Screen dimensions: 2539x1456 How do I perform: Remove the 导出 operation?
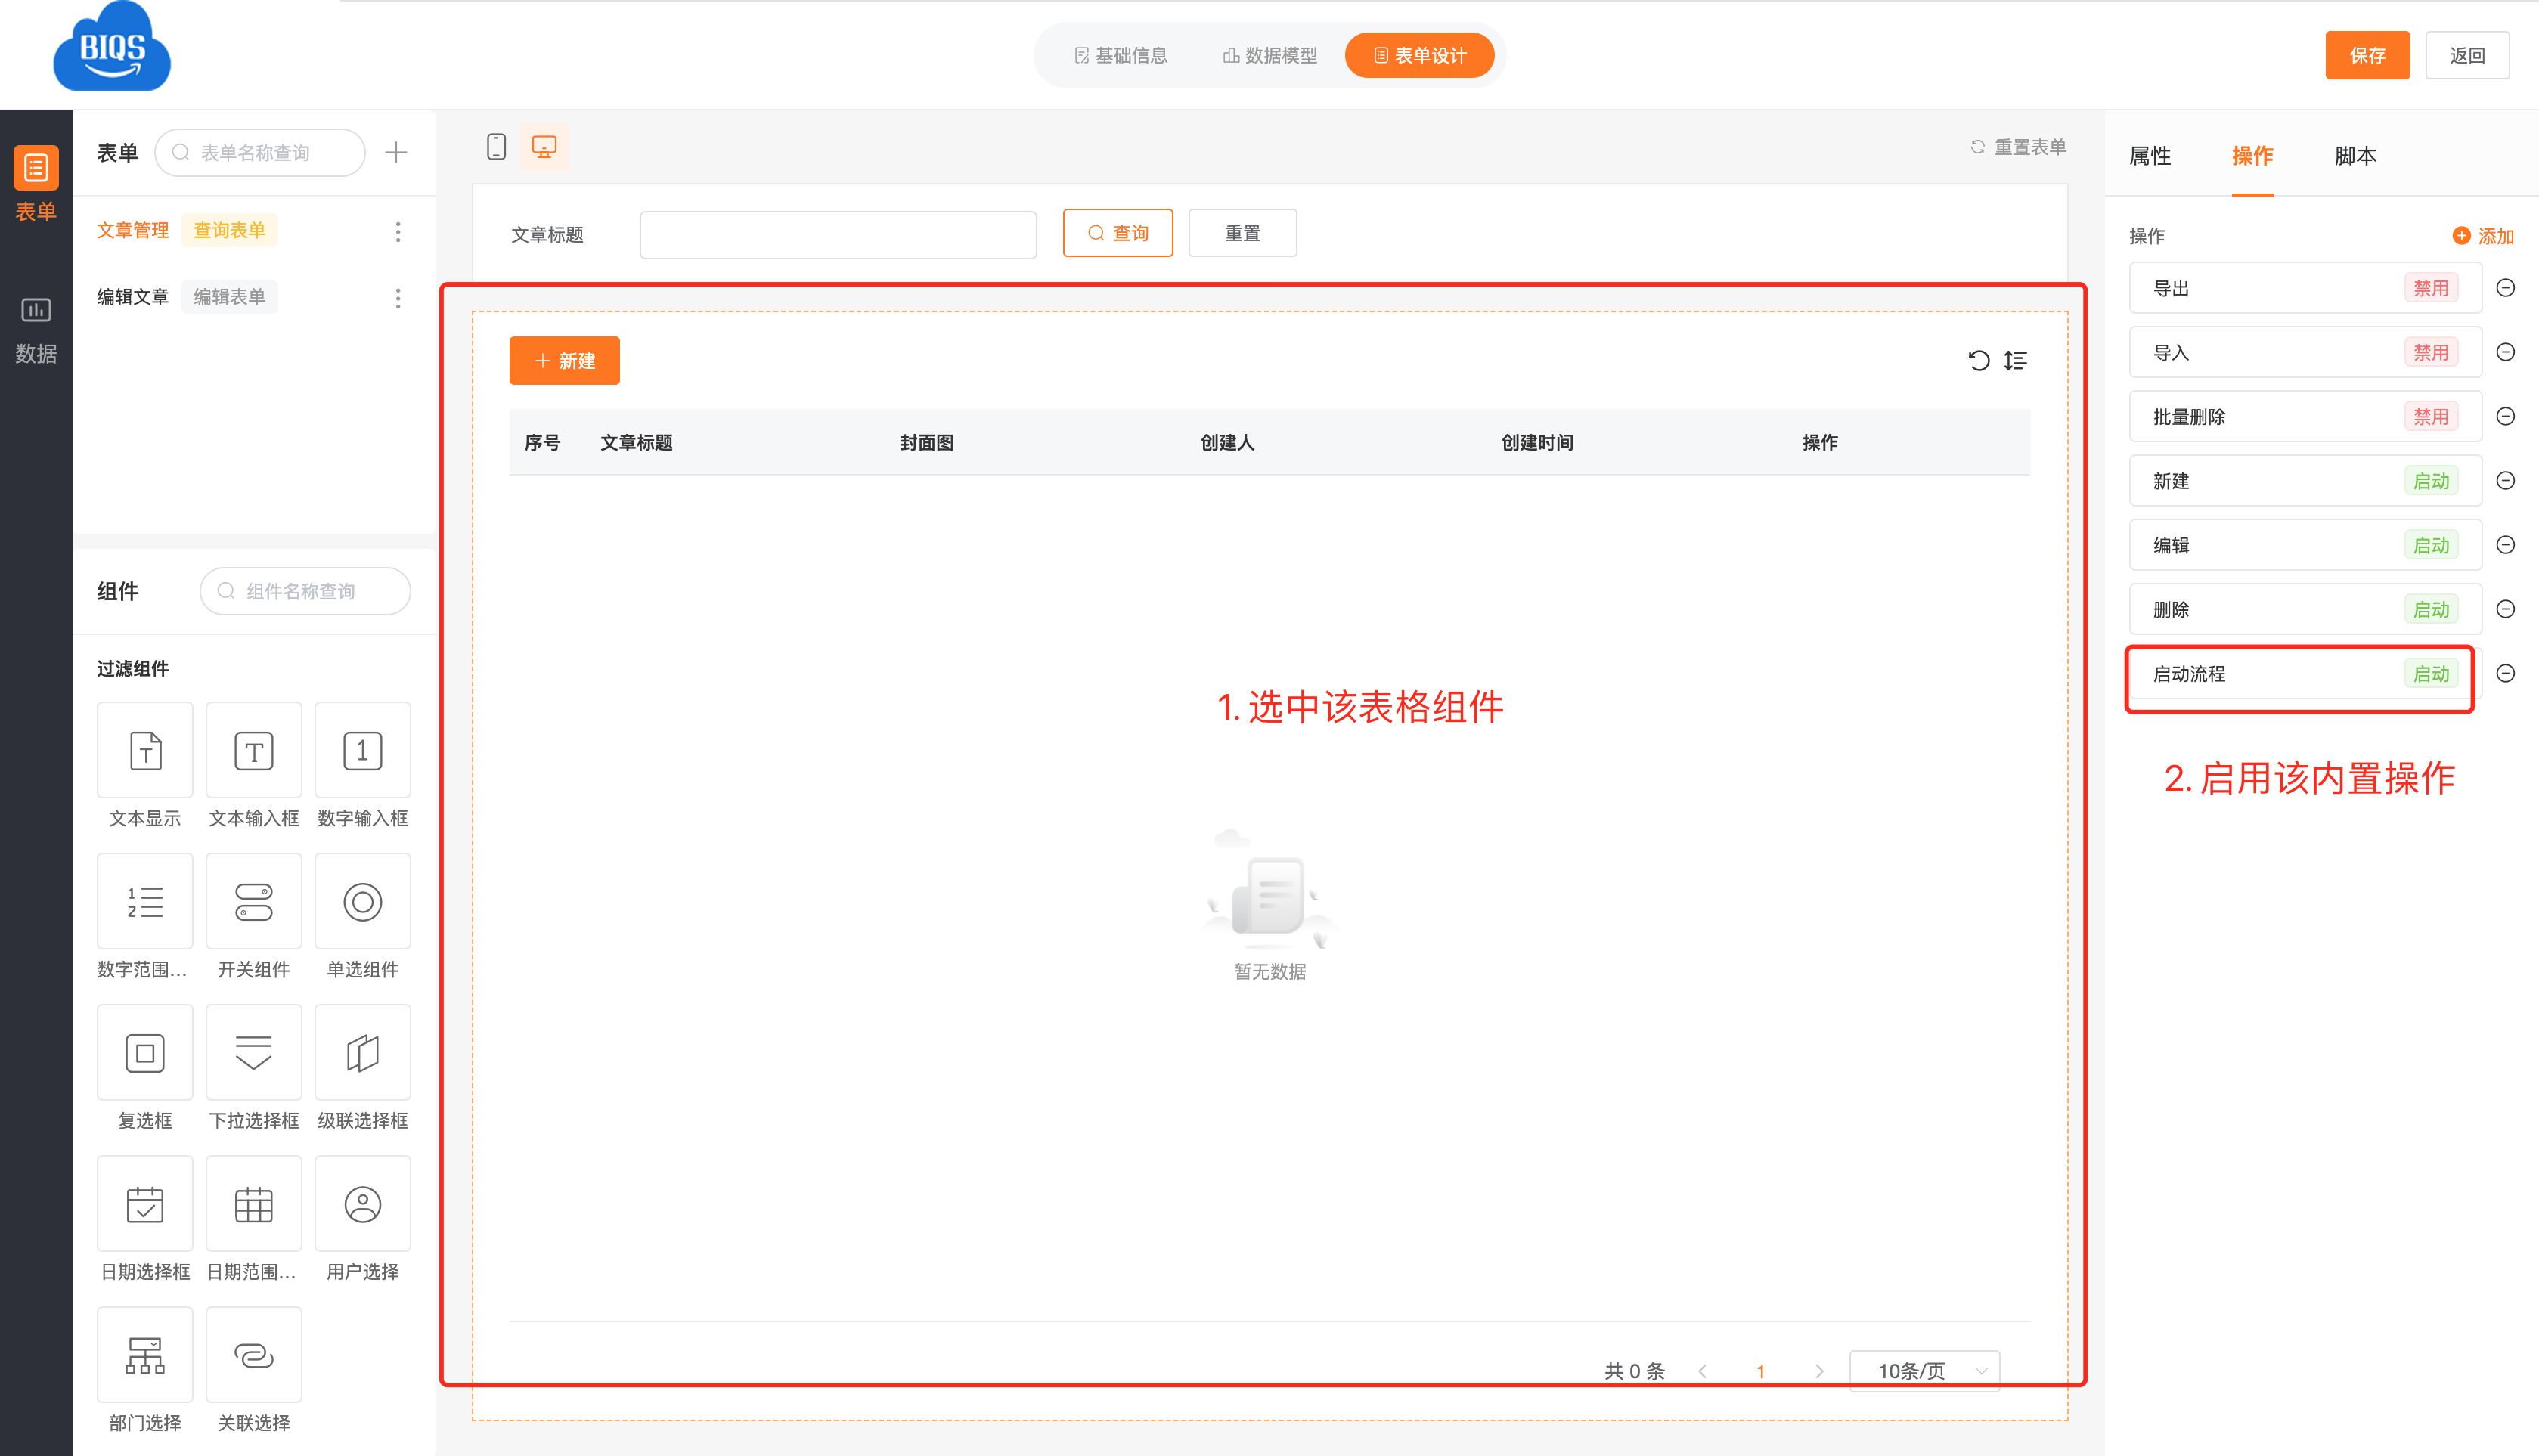(2505, 288)
